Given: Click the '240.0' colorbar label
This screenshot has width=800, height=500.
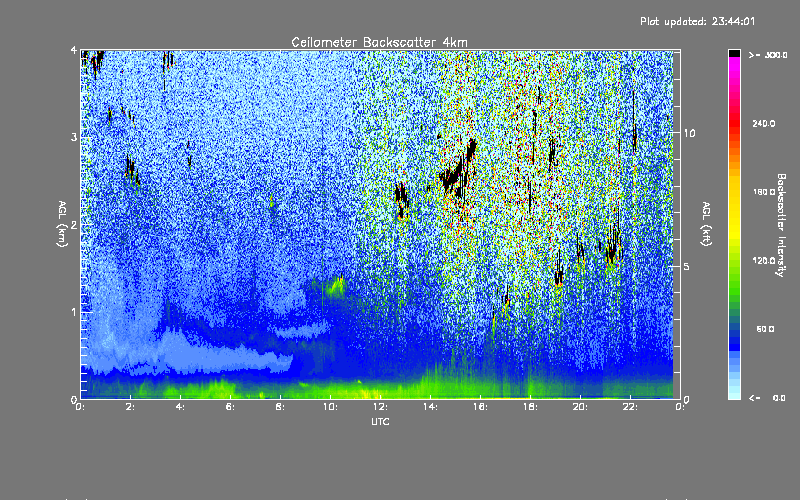Looking at the screenshot, I should 764,124.
